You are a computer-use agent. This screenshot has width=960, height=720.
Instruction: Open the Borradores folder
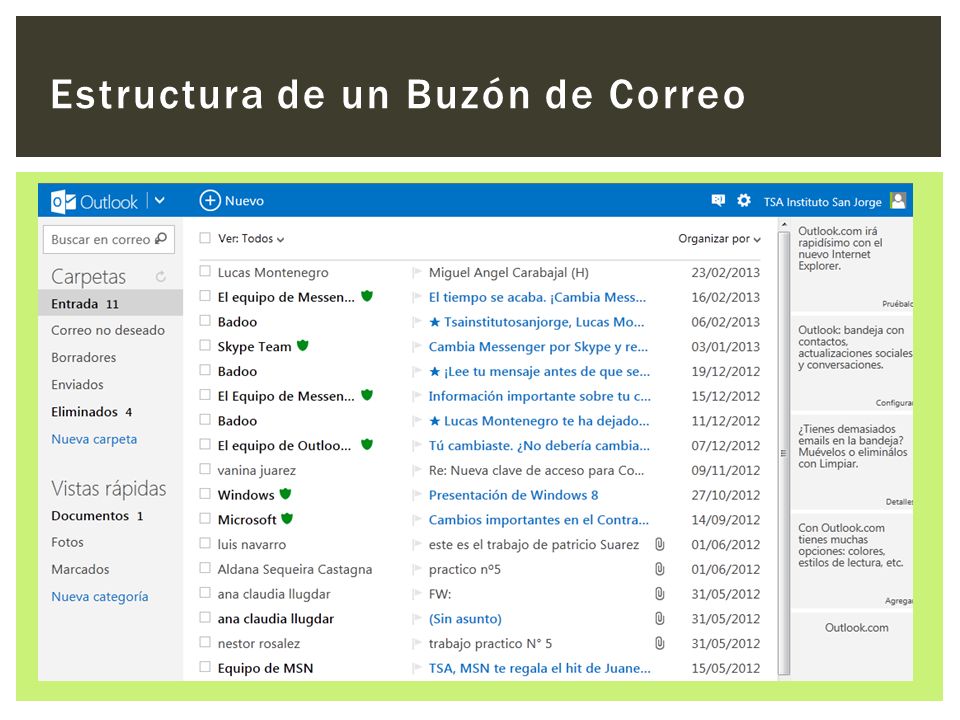click(83, 358)
